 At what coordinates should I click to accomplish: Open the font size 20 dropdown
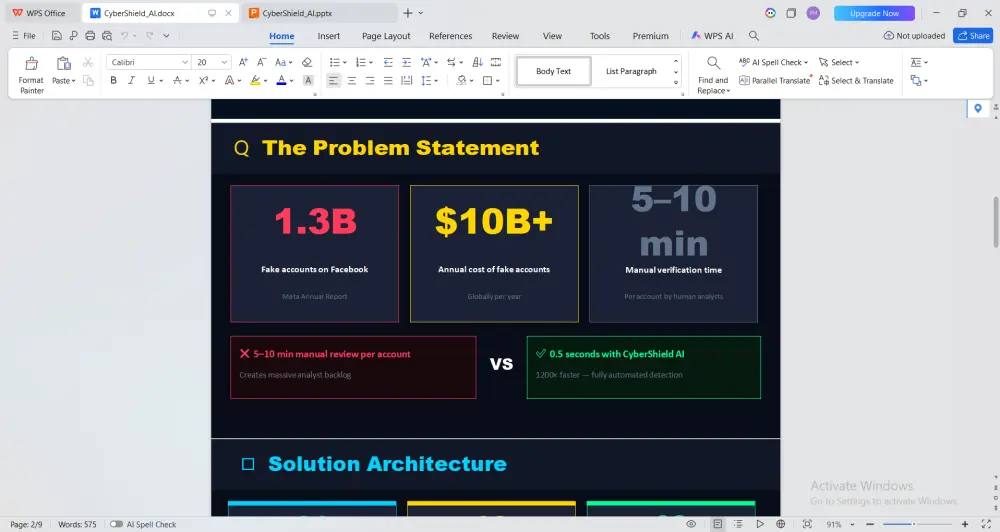(224, 62)
